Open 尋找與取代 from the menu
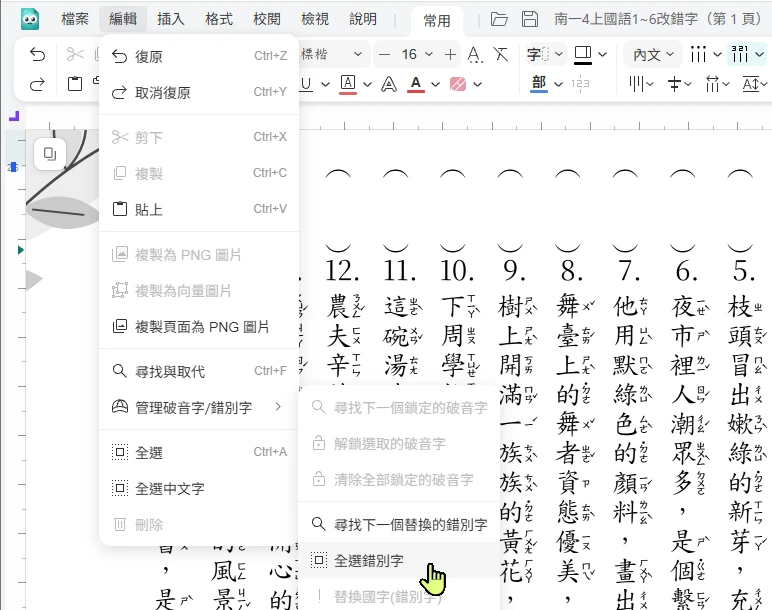 (199, 371)
